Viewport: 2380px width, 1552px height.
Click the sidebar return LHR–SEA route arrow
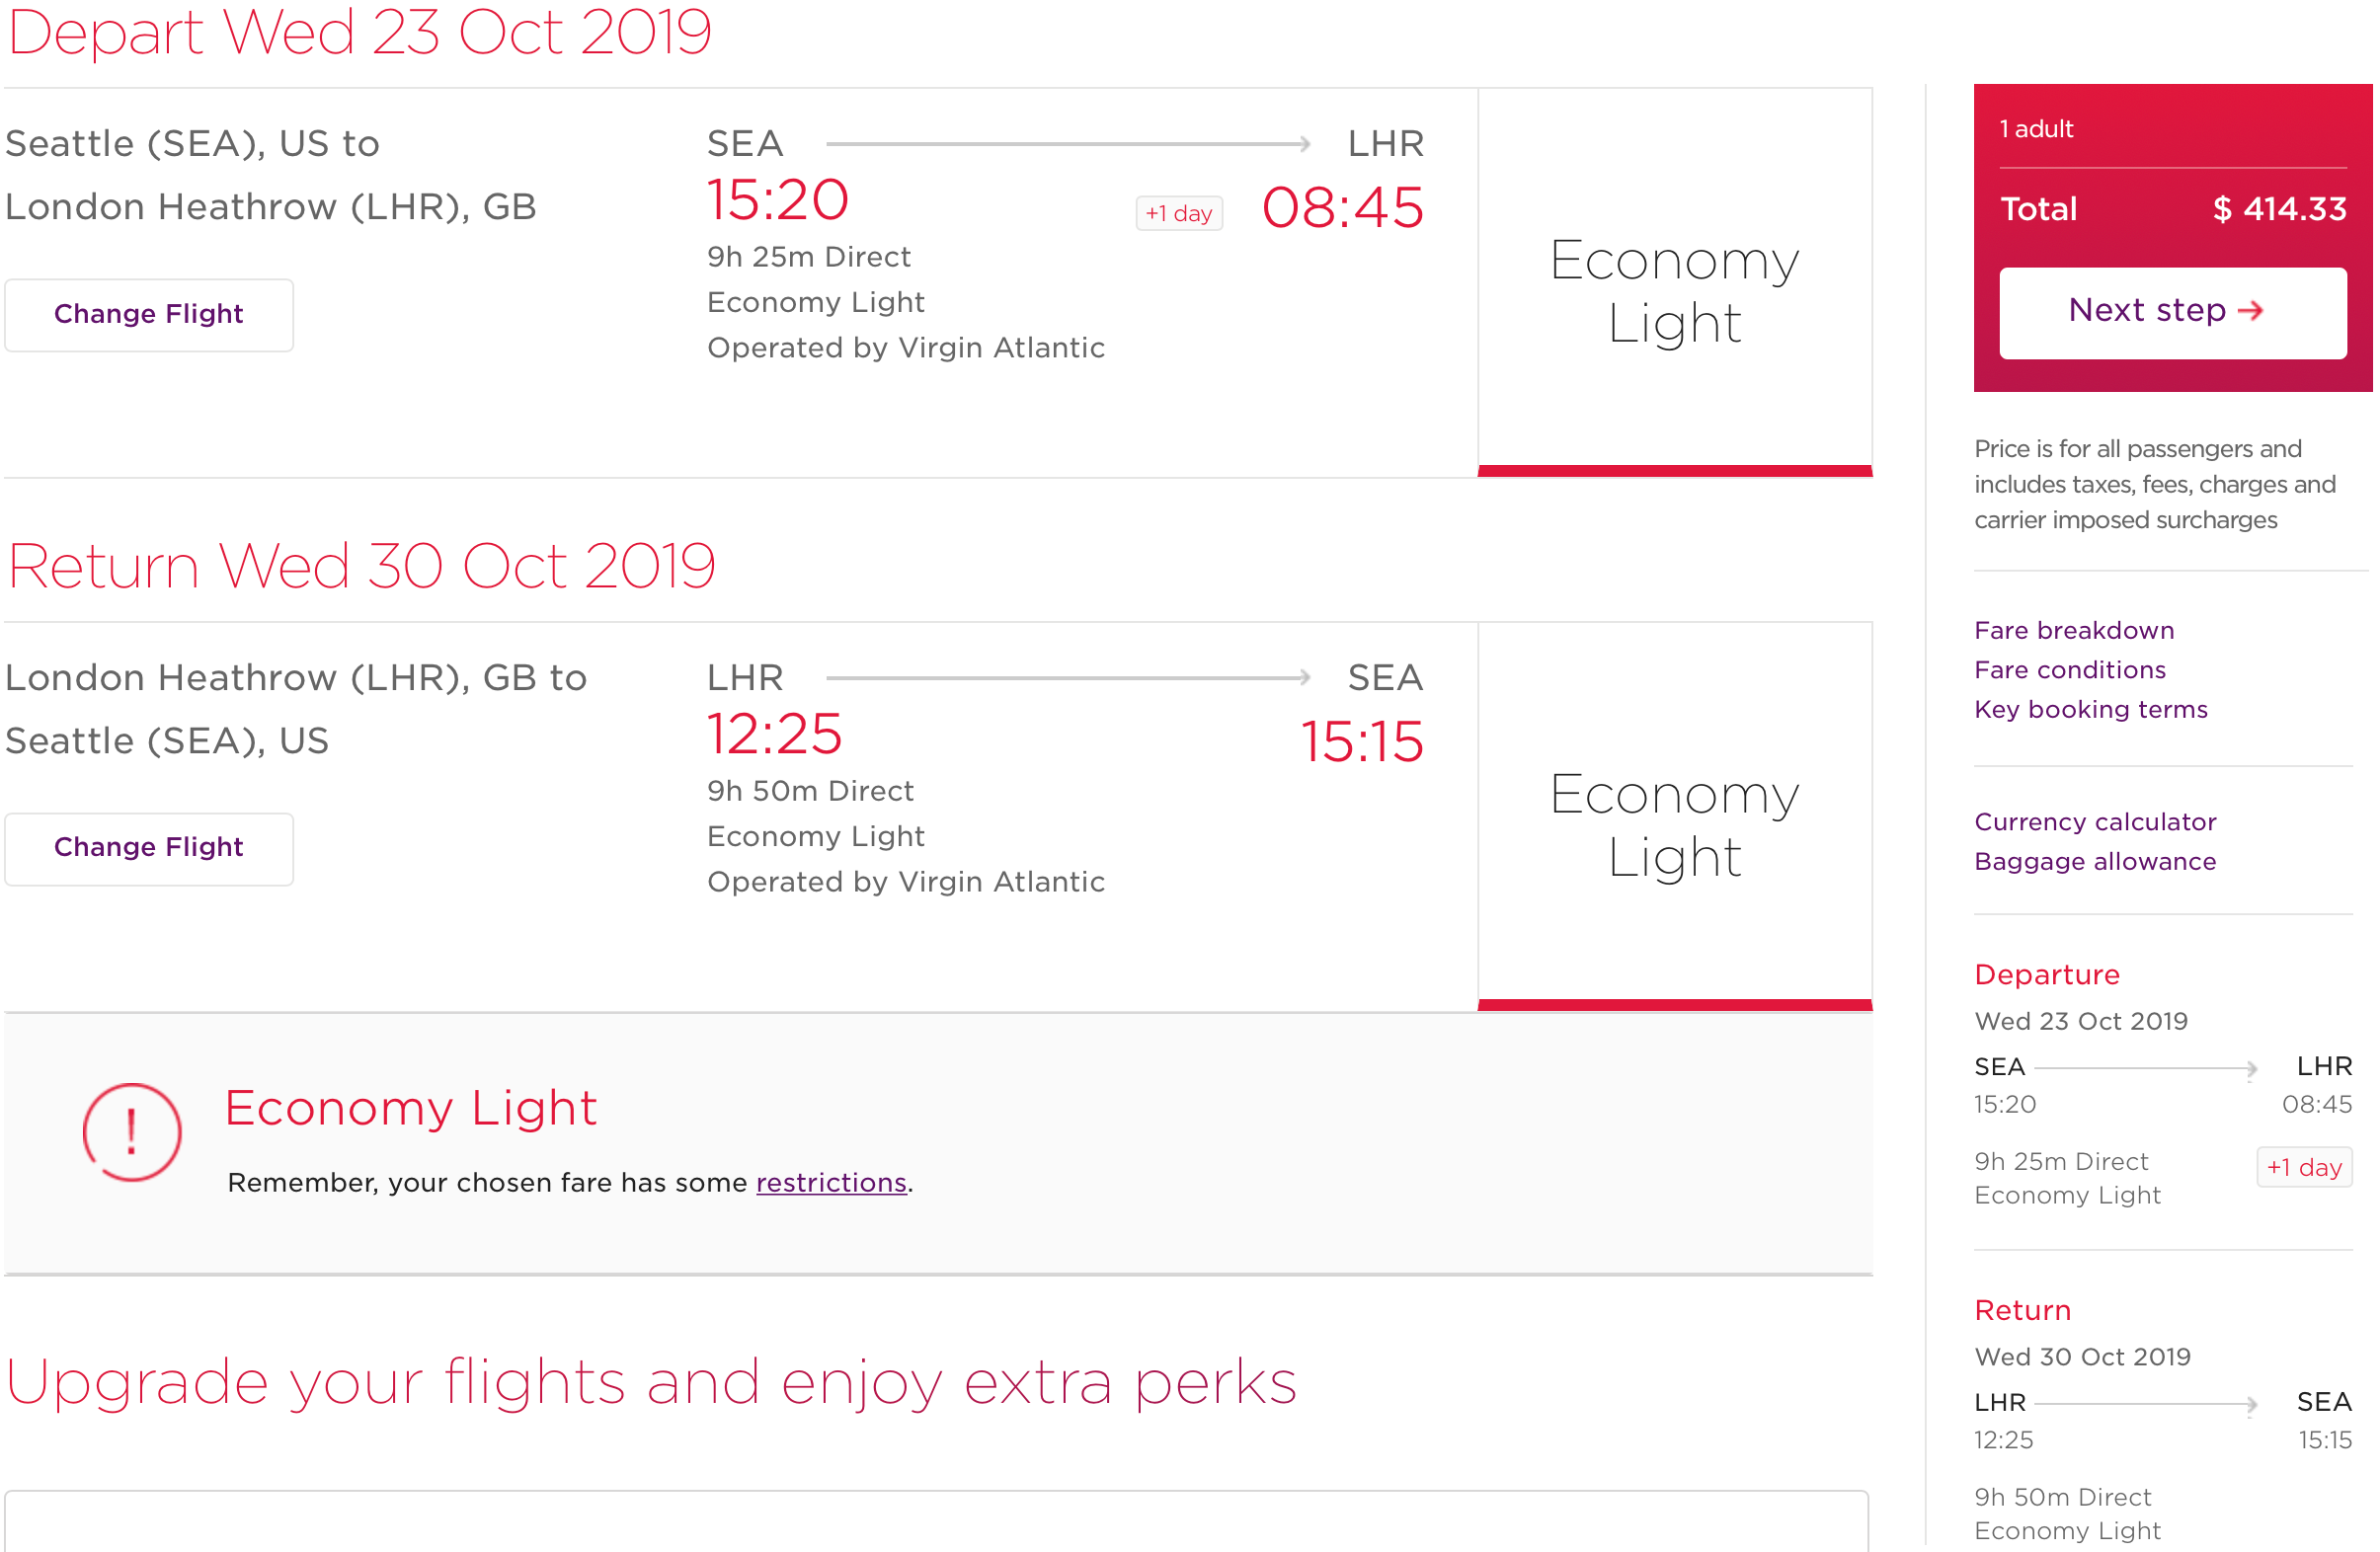[2146, 1404]
